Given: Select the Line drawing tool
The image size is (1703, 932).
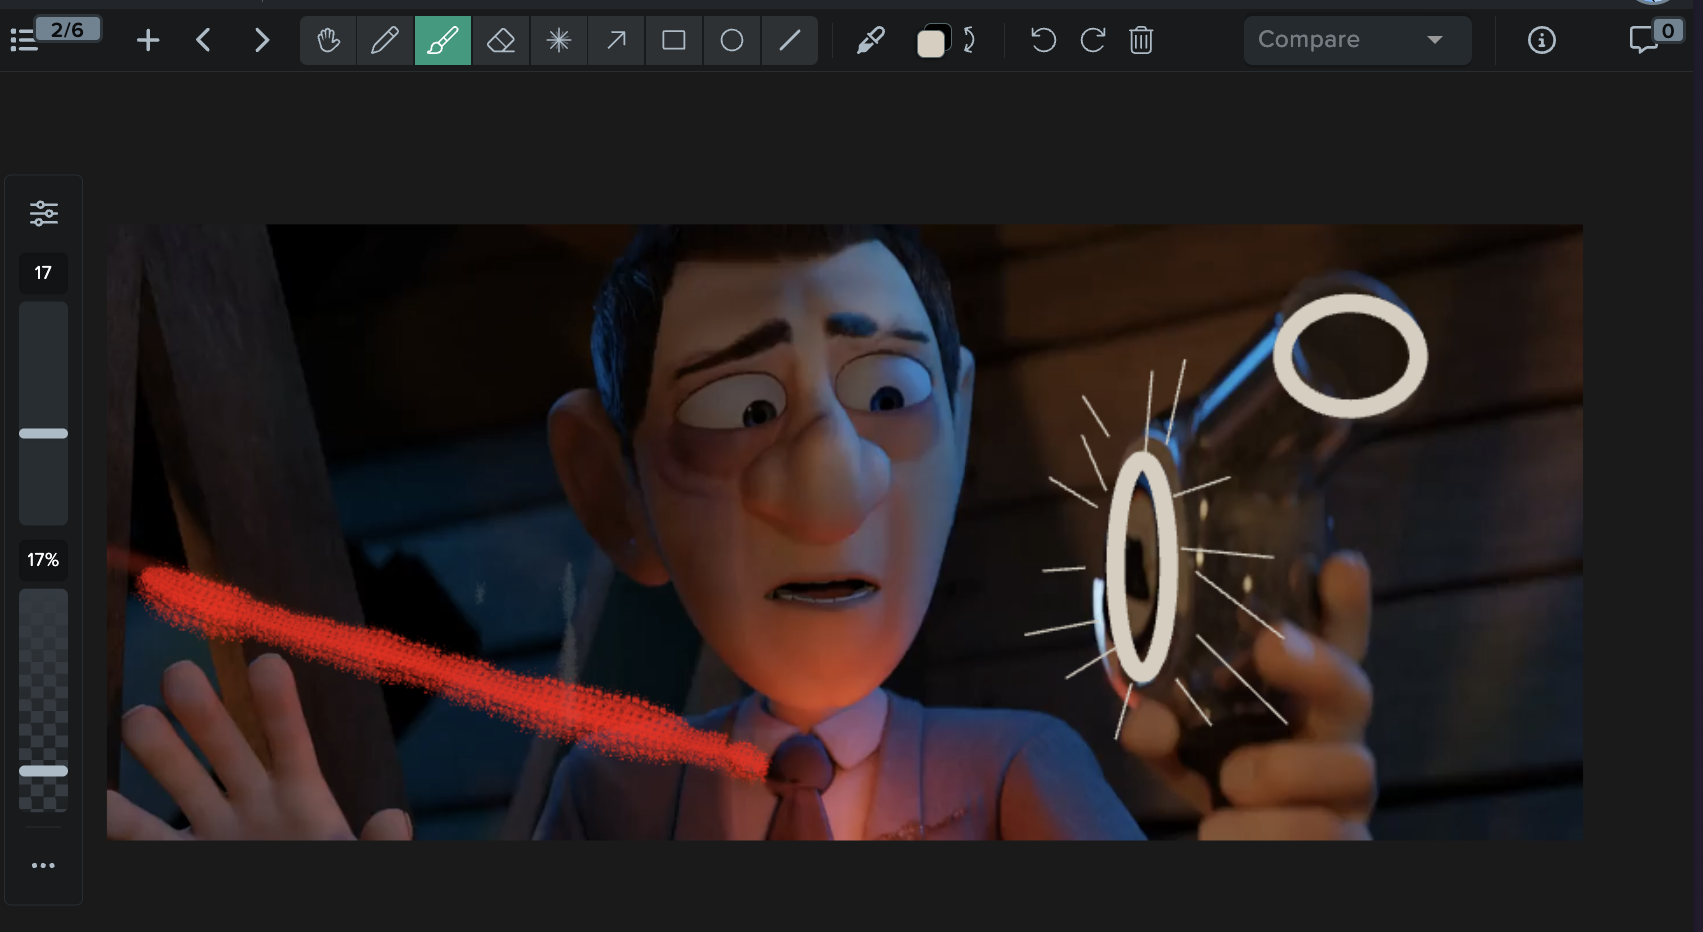Looking at the screenshot, I should click(x=790, y=40).
